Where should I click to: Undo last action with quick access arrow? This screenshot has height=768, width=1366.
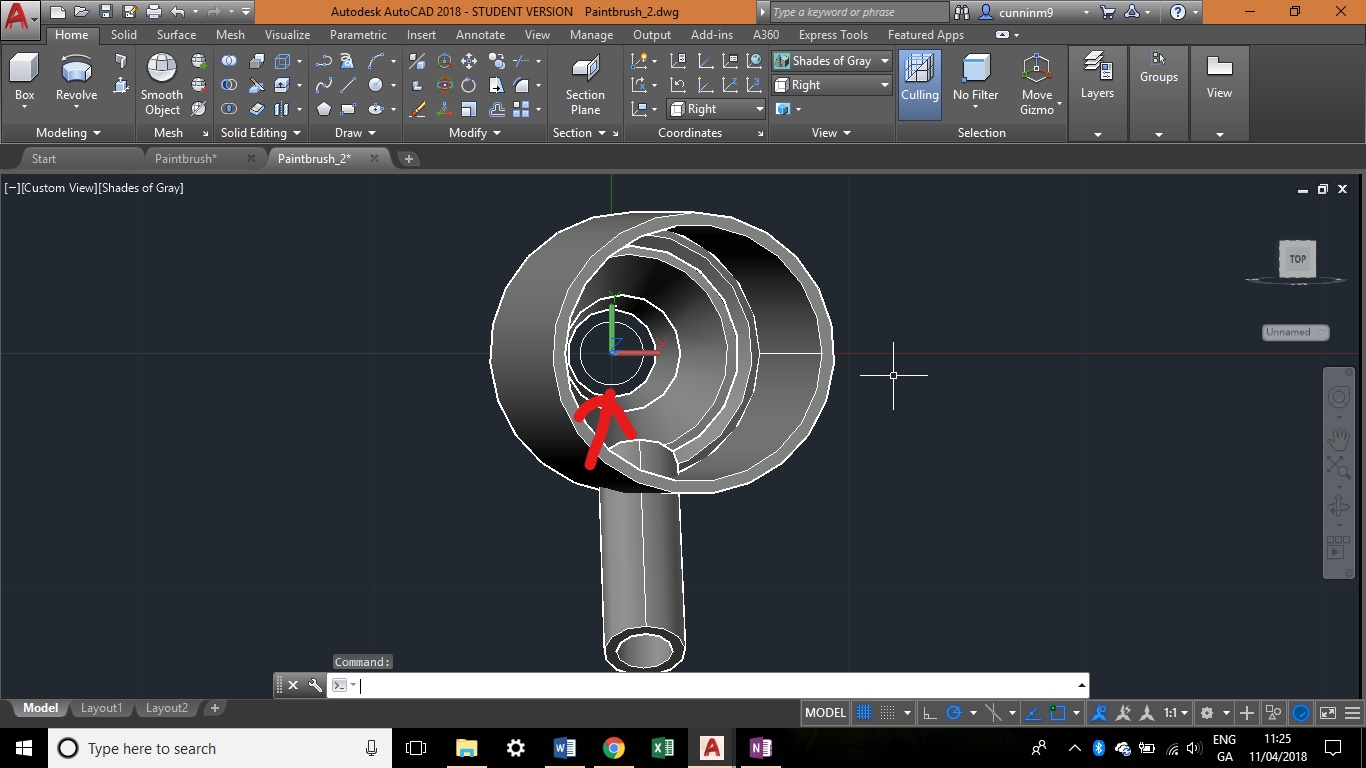pos(178,12)
